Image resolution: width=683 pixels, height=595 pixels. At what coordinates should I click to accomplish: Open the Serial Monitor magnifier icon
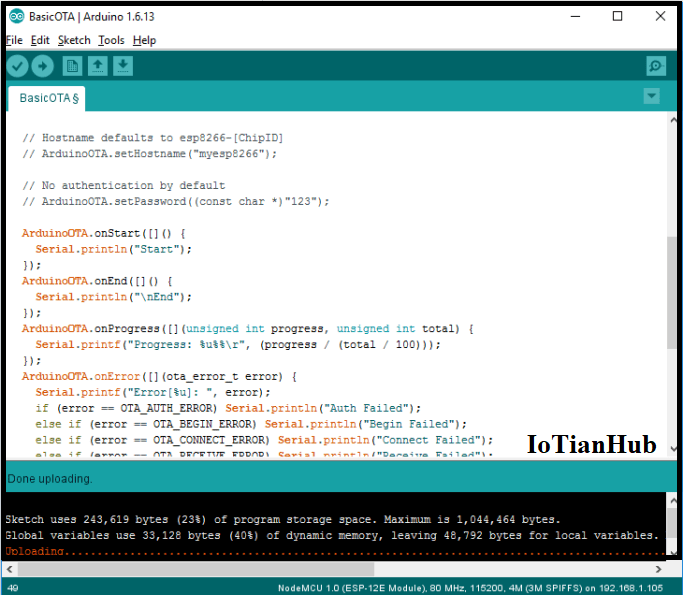click(656, 66)
